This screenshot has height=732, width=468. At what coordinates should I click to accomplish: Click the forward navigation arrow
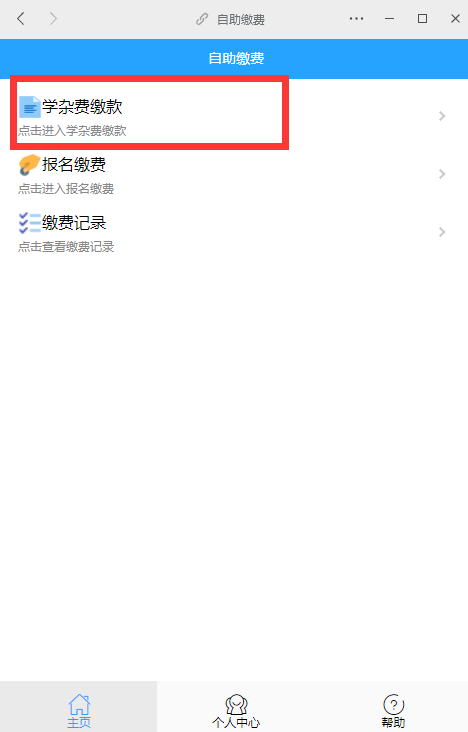53,19
